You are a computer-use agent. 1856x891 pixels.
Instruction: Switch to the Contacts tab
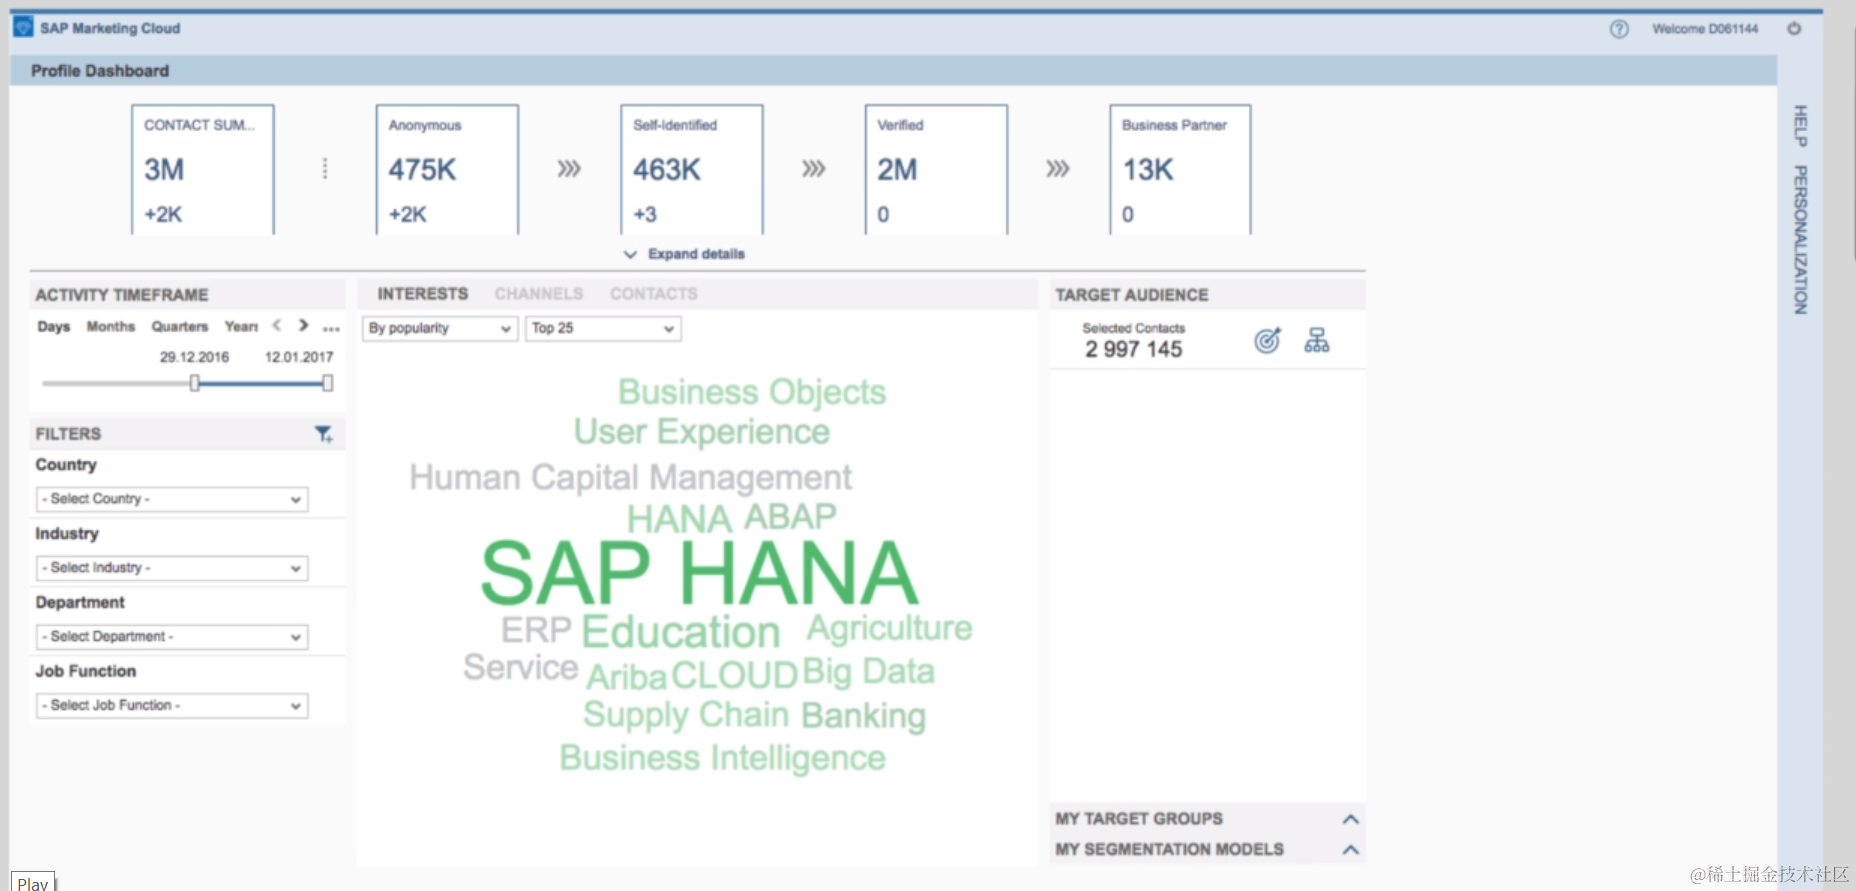[x=654, y=294]
